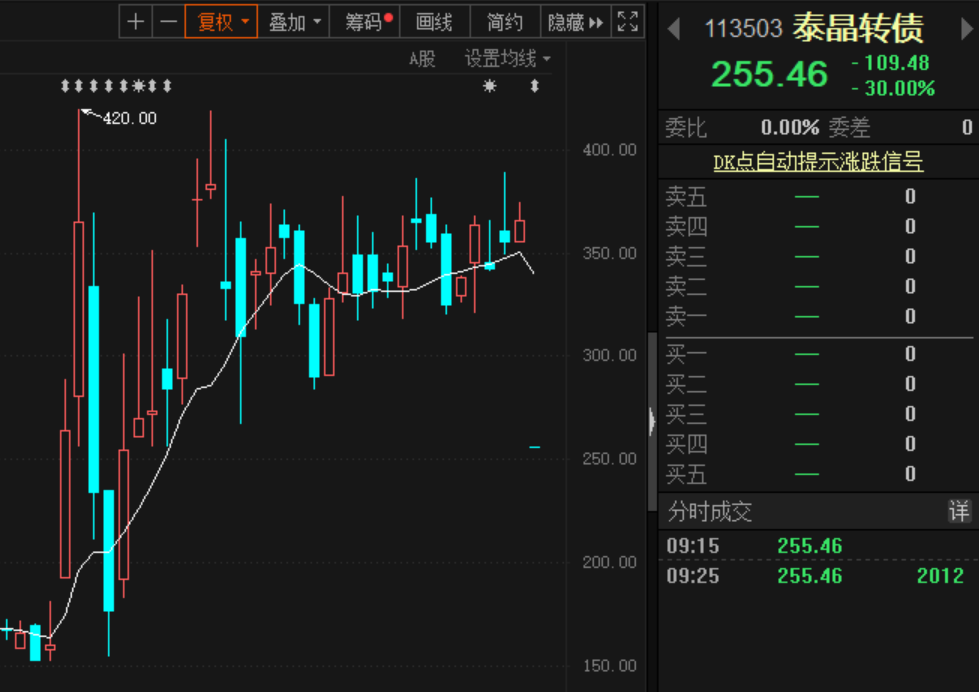The width and height of the screenshot is (979, 692).
Task: Select the 卖三 order row
Action: [819, 257]
